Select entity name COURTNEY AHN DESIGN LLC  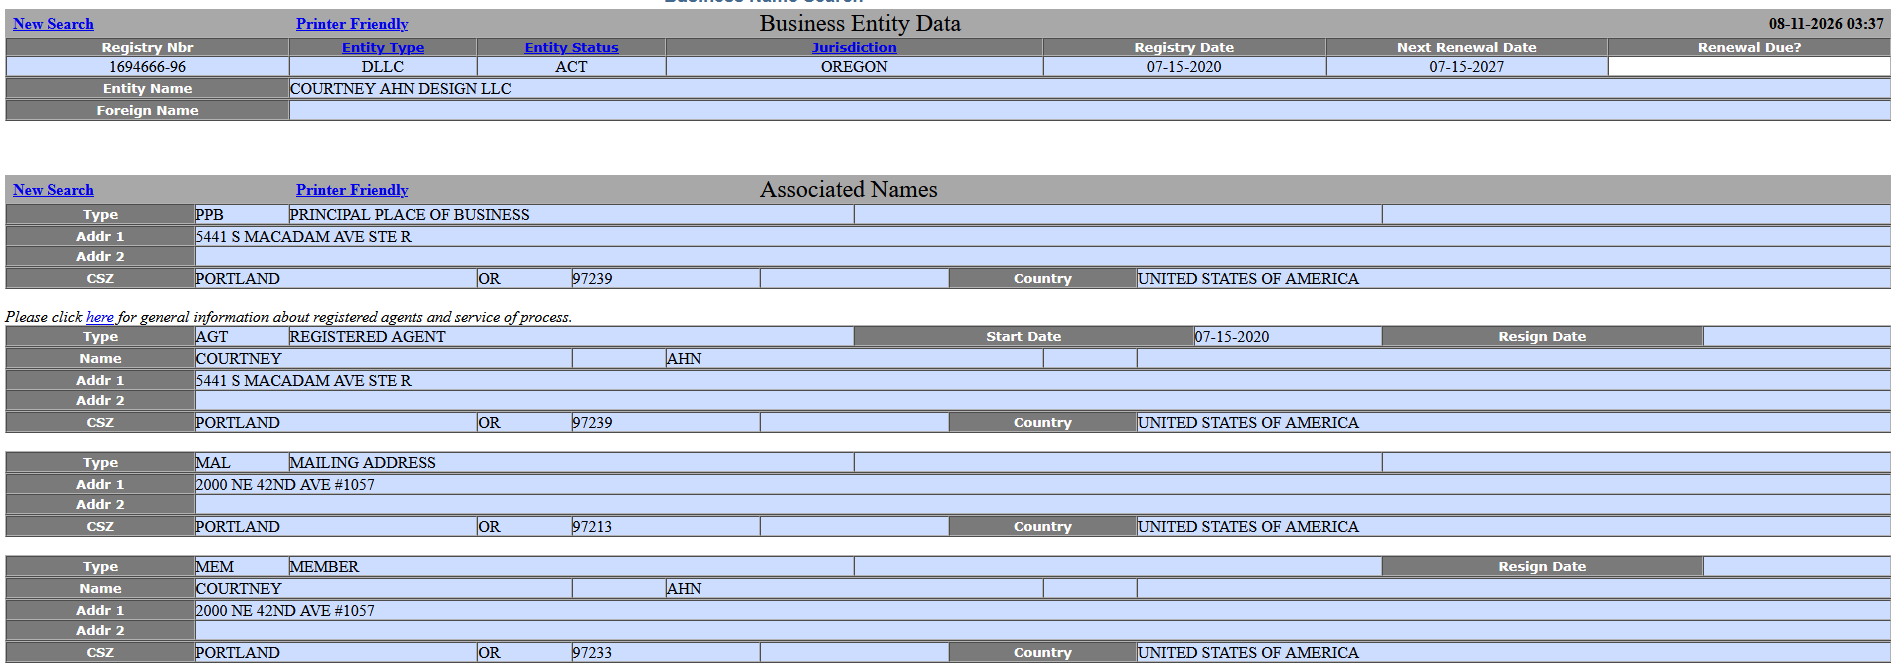coord(401,89)
